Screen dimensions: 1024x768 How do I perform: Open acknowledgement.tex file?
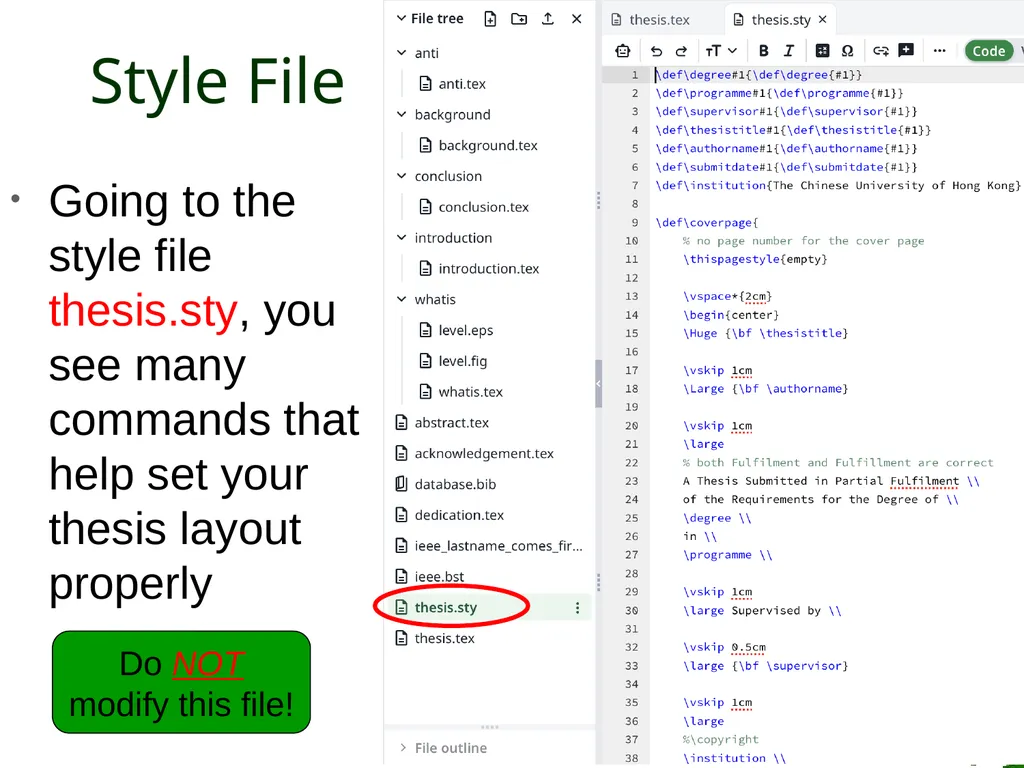click(484, 453)
